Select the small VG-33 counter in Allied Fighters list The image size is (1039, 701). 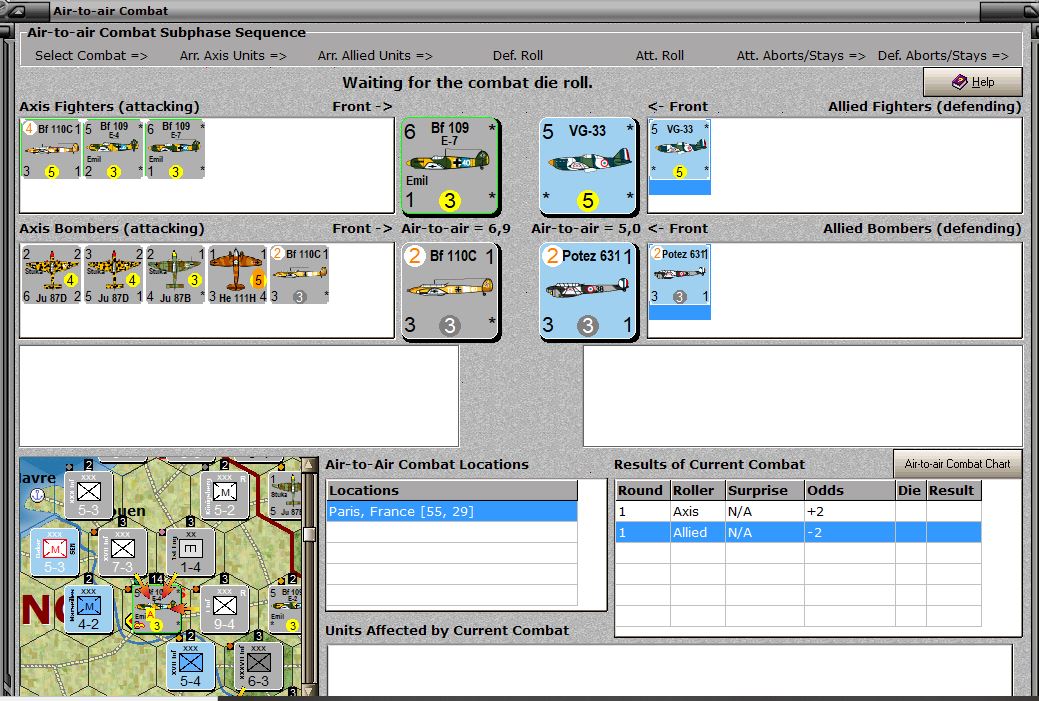coord(680,150)
